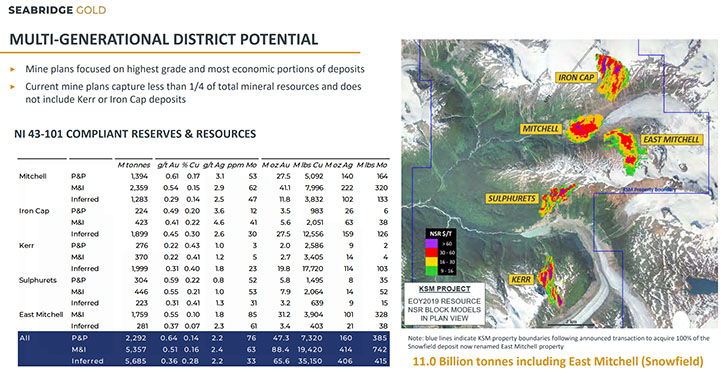
Task: Click the second orange bullet arrow
Action: coord(13,87)
